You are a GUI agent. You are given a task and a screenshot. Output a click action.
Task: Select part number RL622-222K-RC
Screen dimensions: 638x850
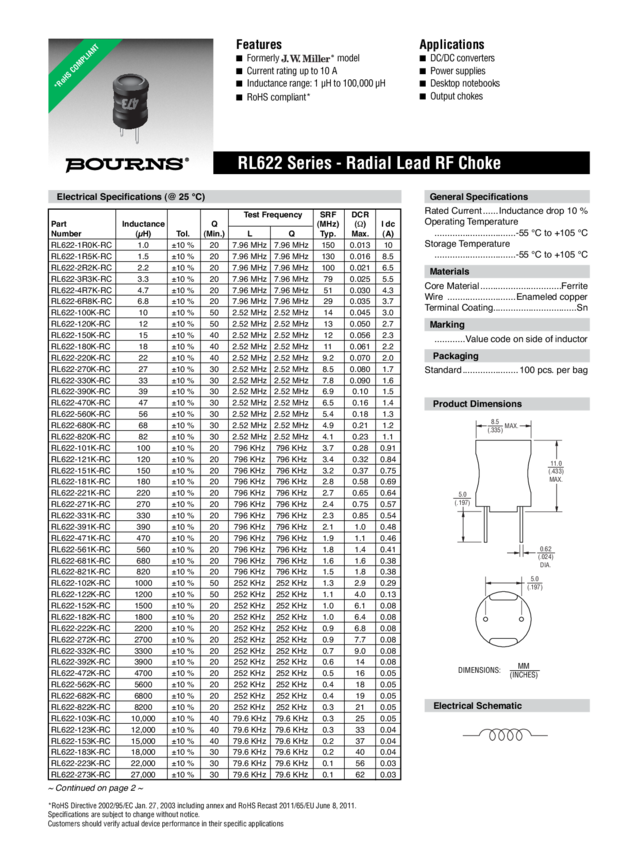coord(80,628)
